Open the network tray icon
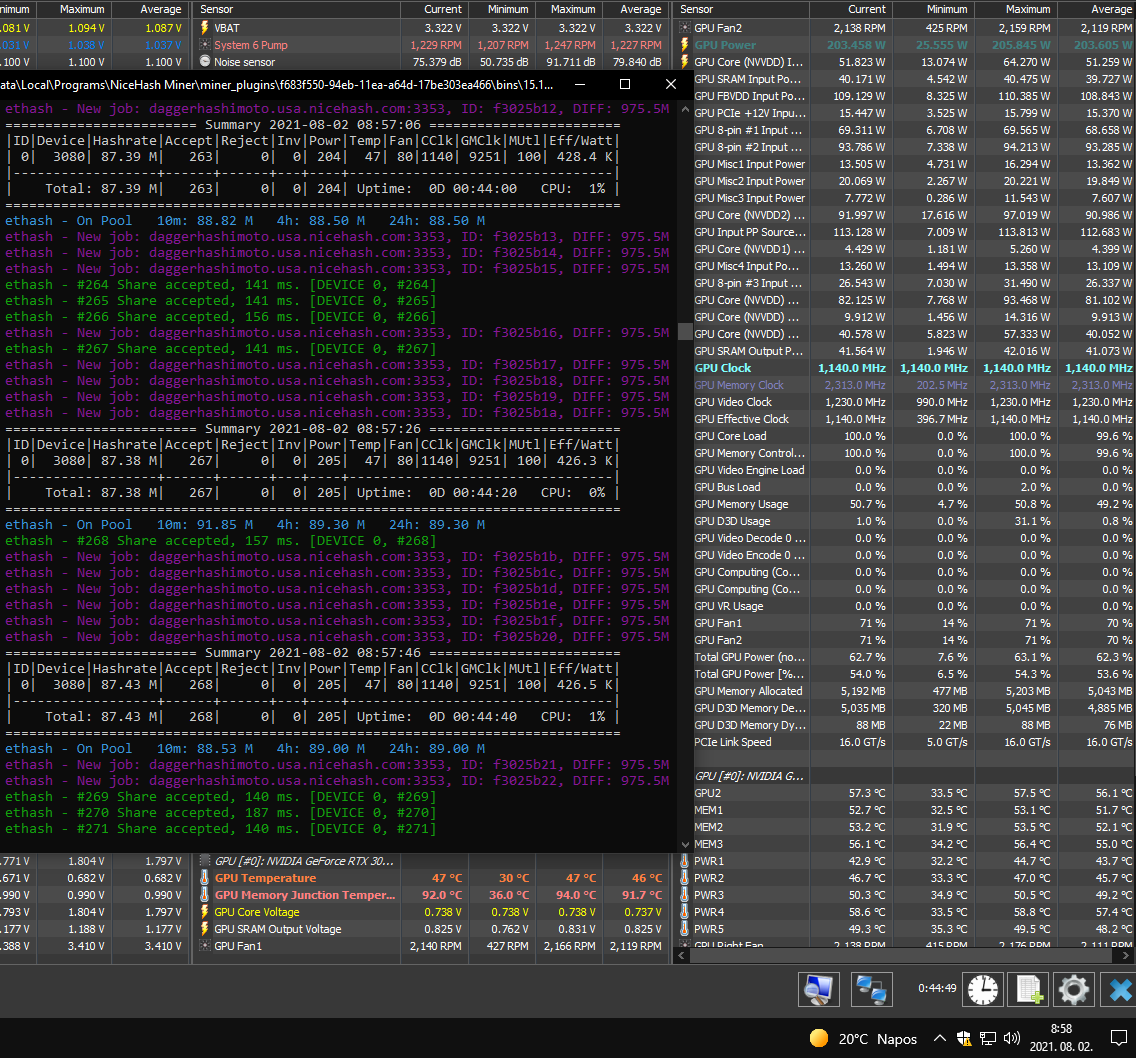The width and height of the screenshot is (1136, 1058). click(988, 1038)
